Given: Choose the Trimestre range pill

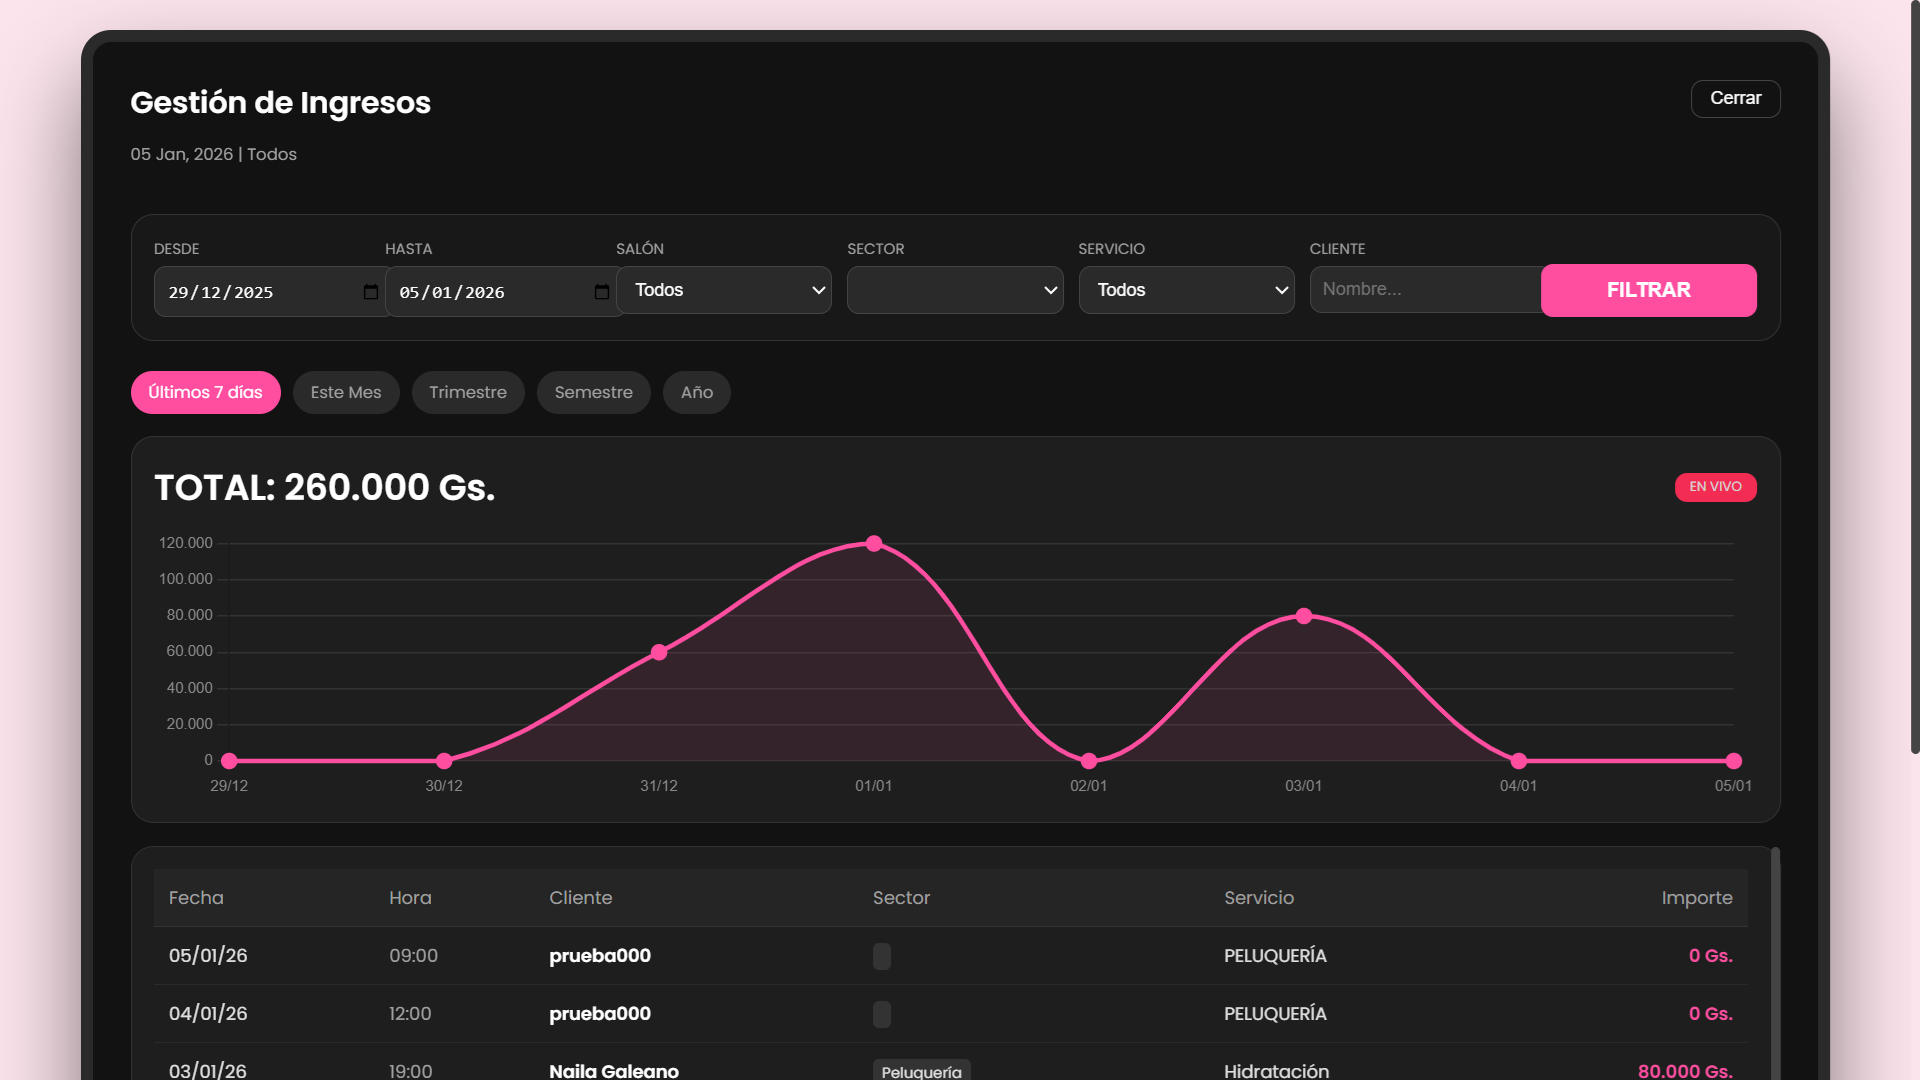Looking at the screenshot, I should (x=467, y=393).
